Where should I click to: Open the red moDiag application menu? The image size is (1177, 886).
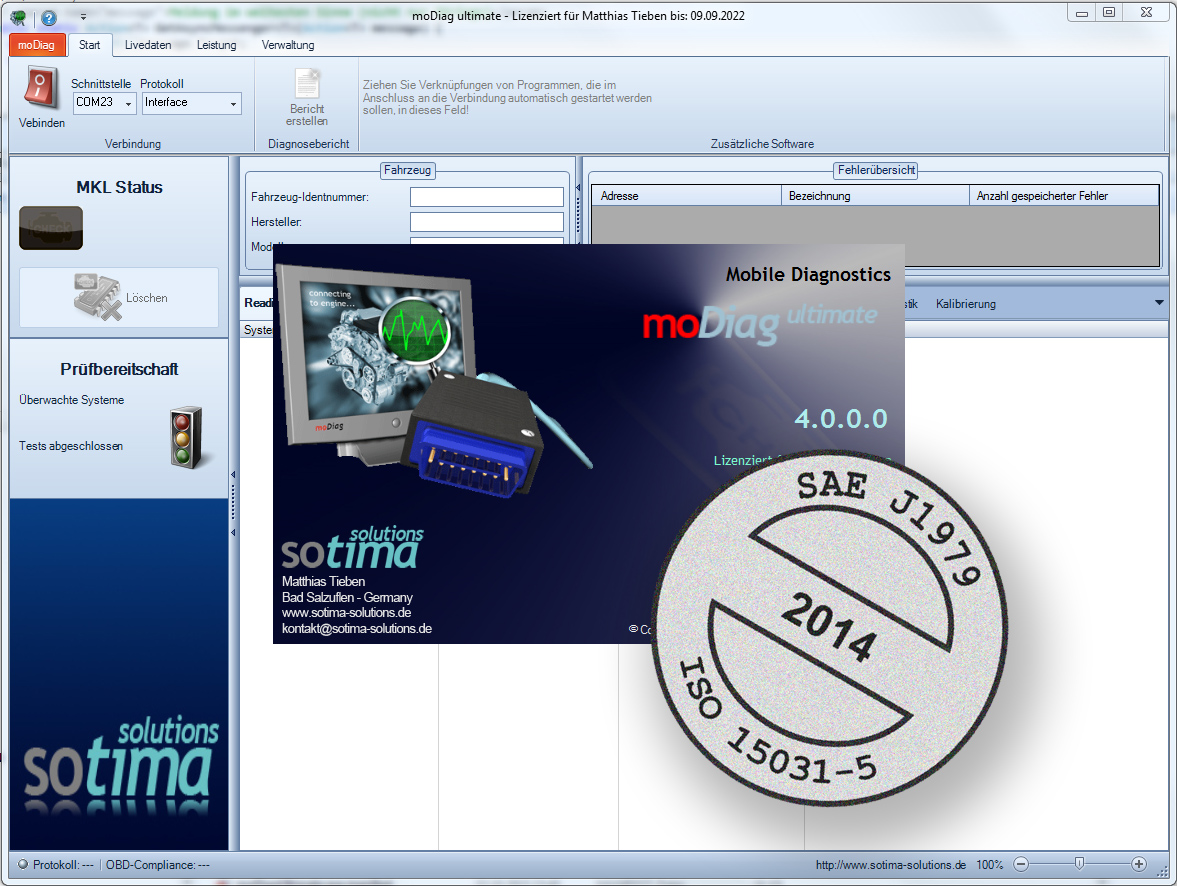tap(37, 45)
